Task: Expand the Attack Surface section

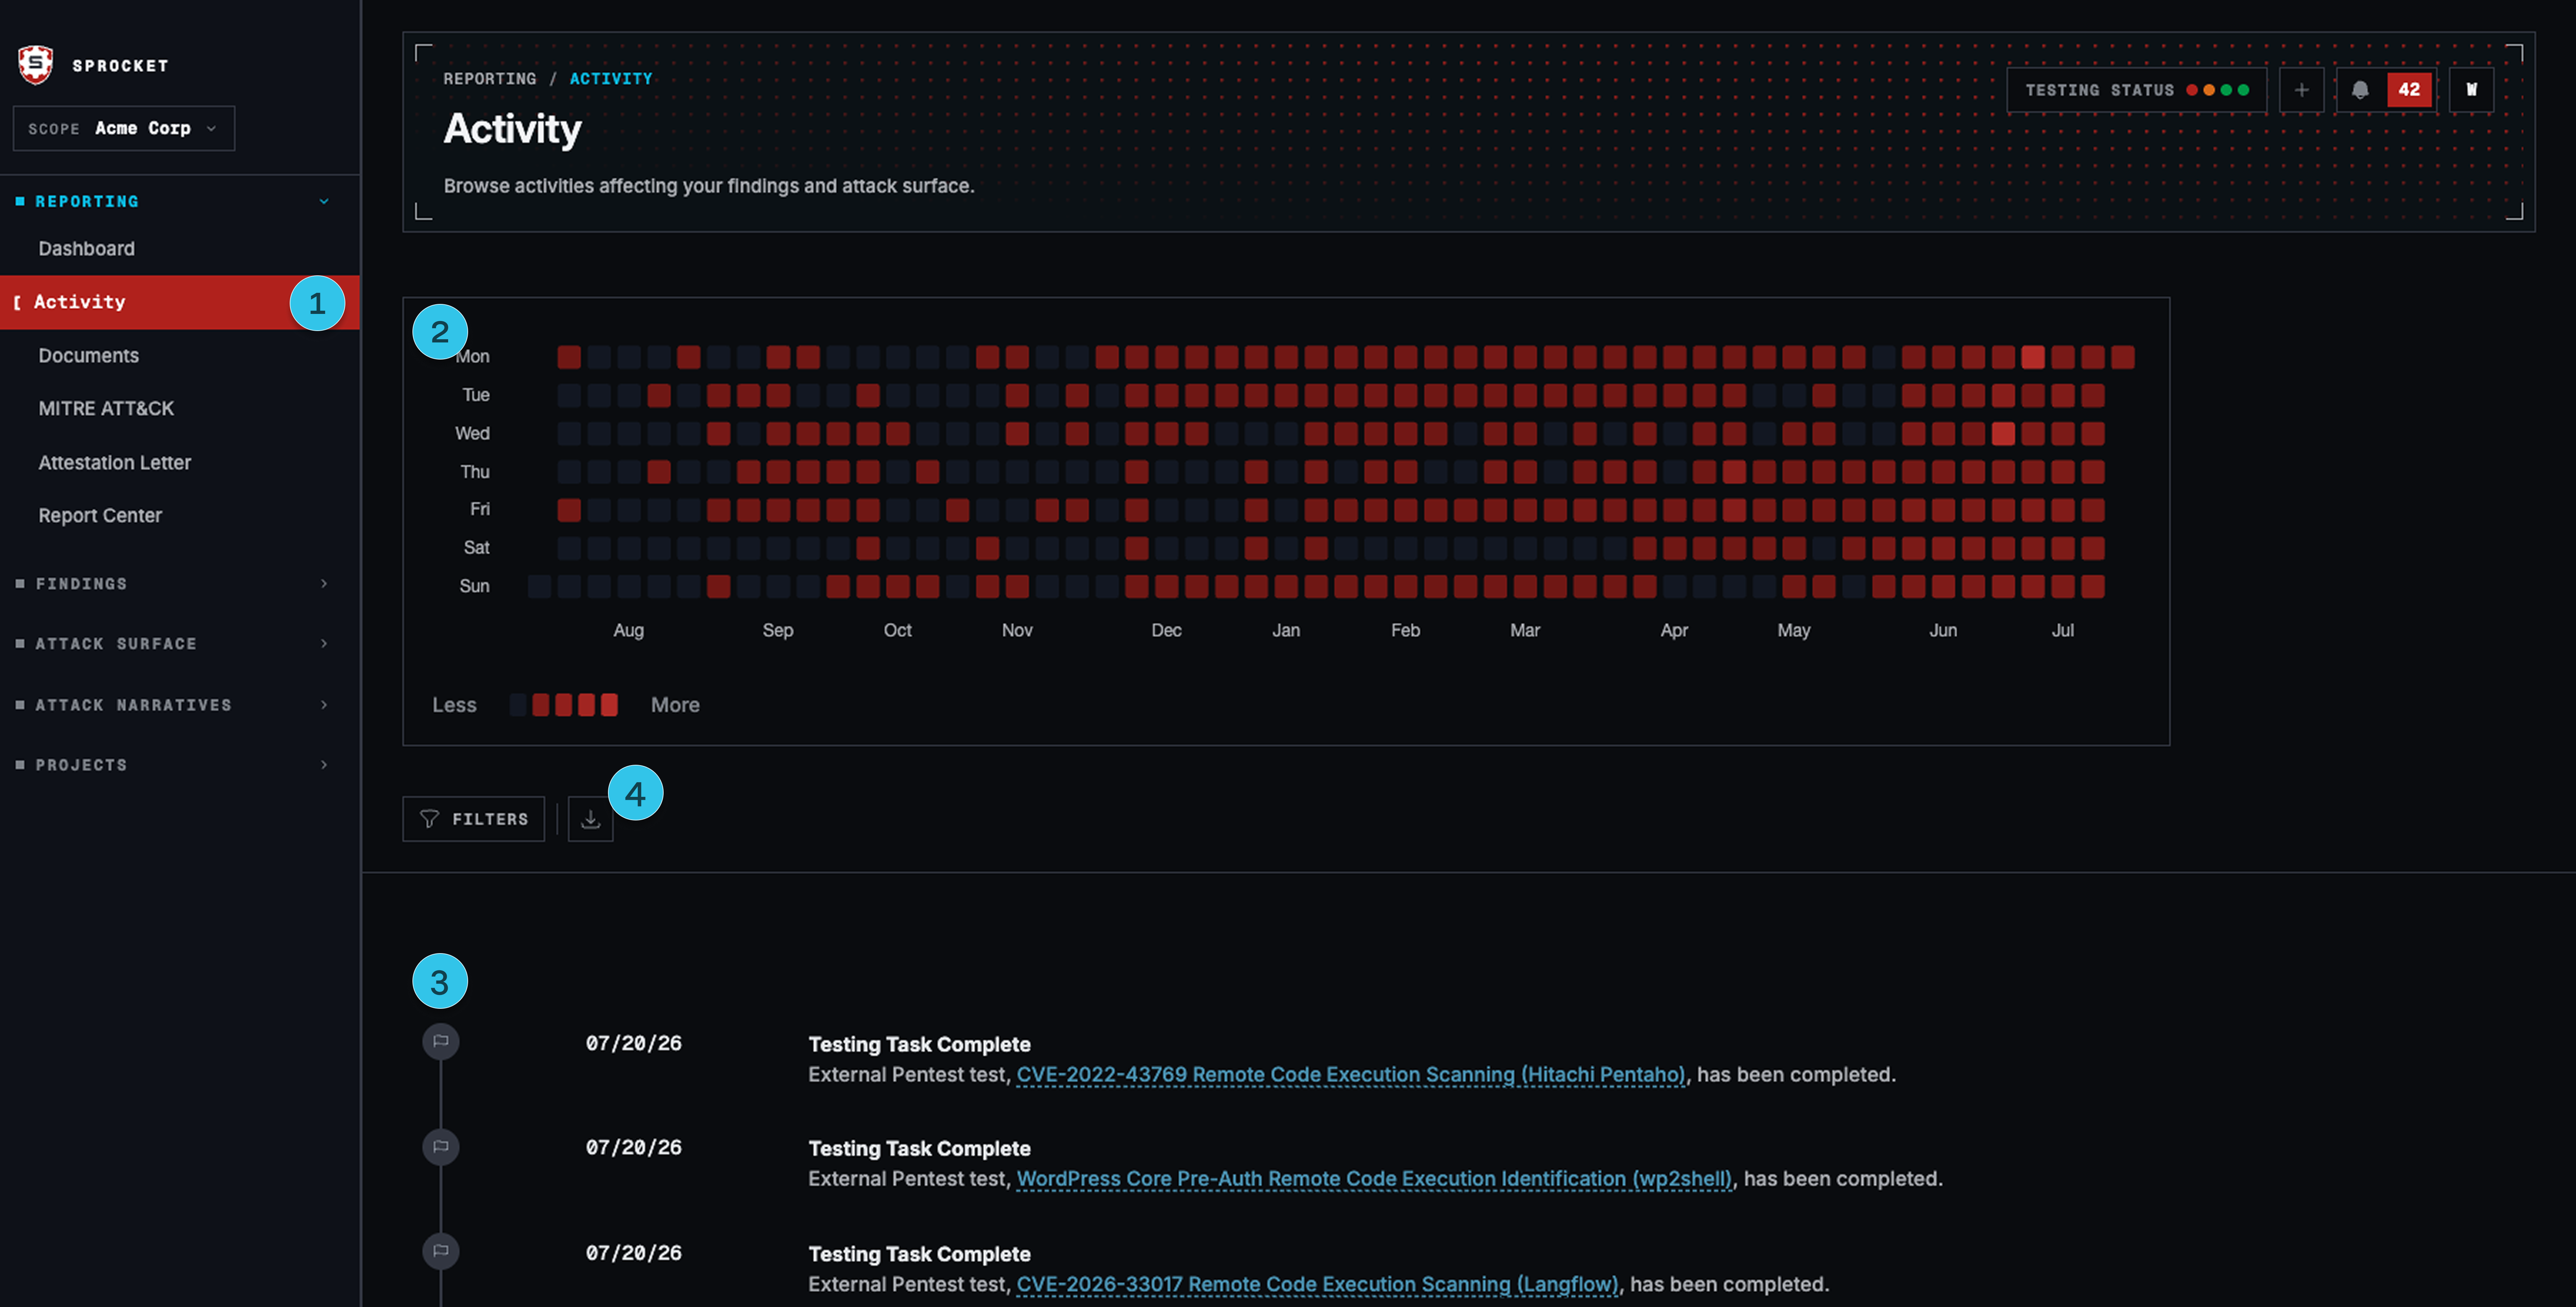Action: tap(180, 643)
